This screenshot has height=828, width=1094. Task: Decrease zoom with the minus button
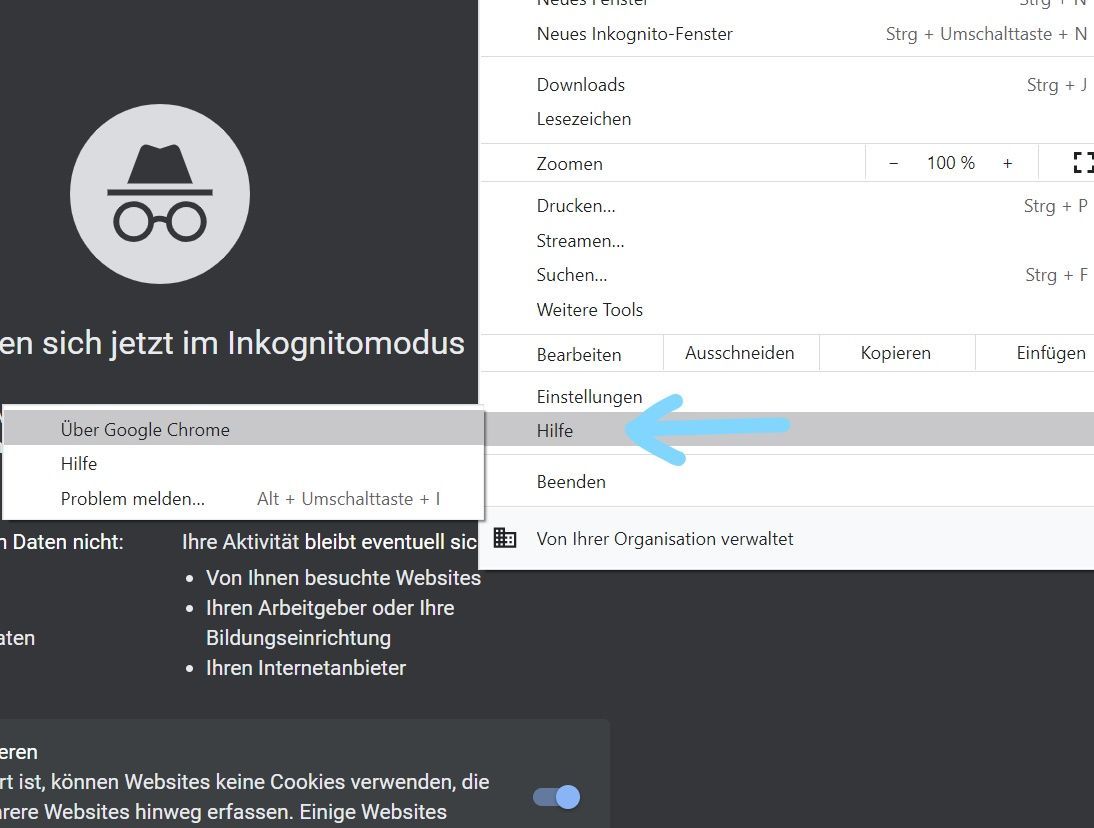click(893, 163)
